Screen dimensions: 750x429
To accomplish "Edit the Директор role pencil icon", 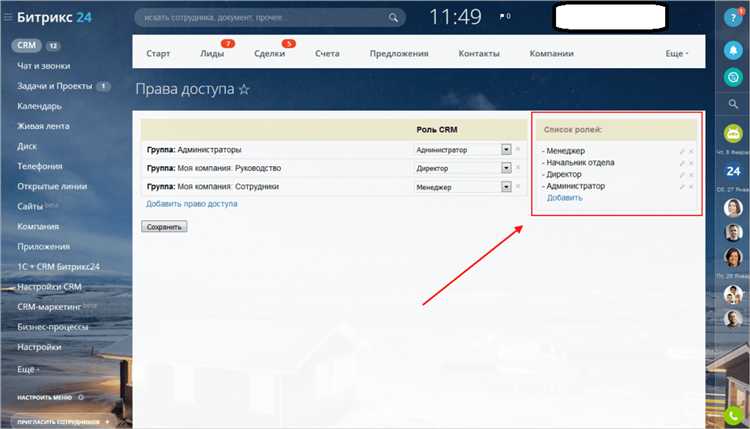I will 682,175.
